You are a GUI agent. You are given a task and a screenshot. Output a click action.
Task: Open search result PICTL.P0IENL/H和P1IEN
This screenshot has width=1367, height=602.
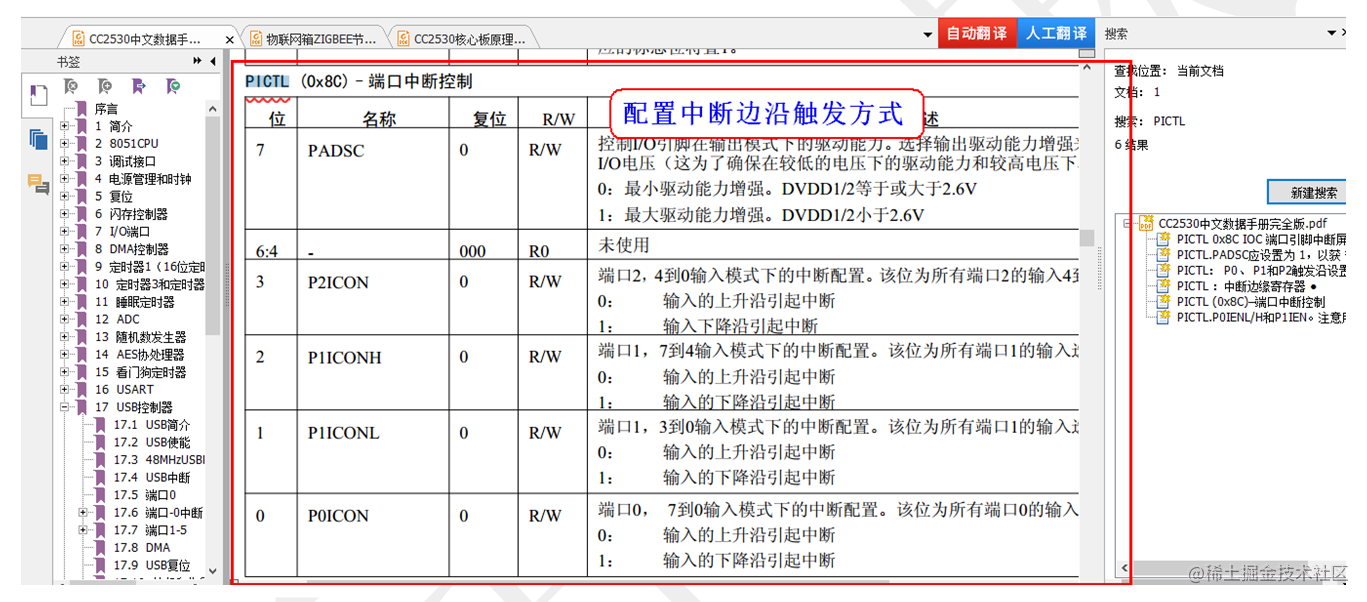1261,317
